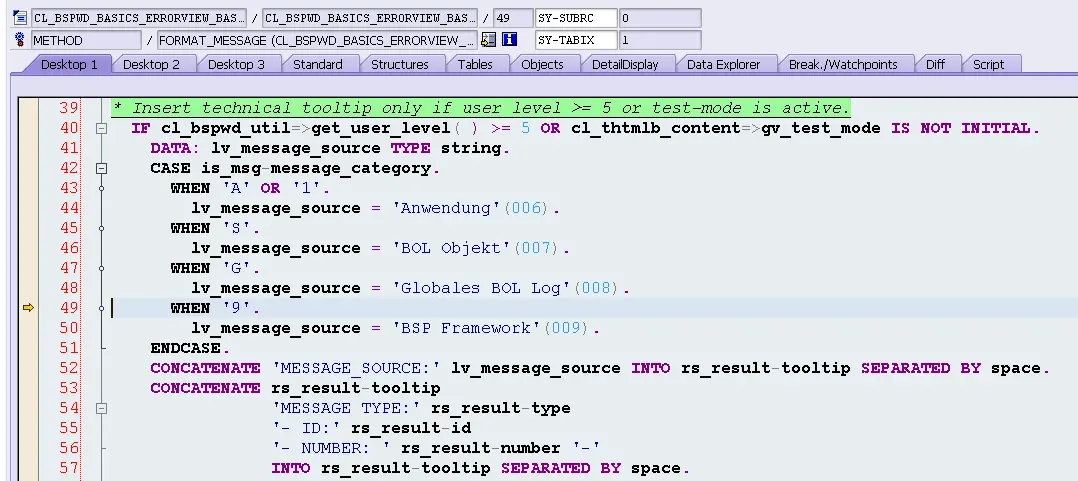Click the green comment on line 39
1078x481 pixels.
(481, 108)
